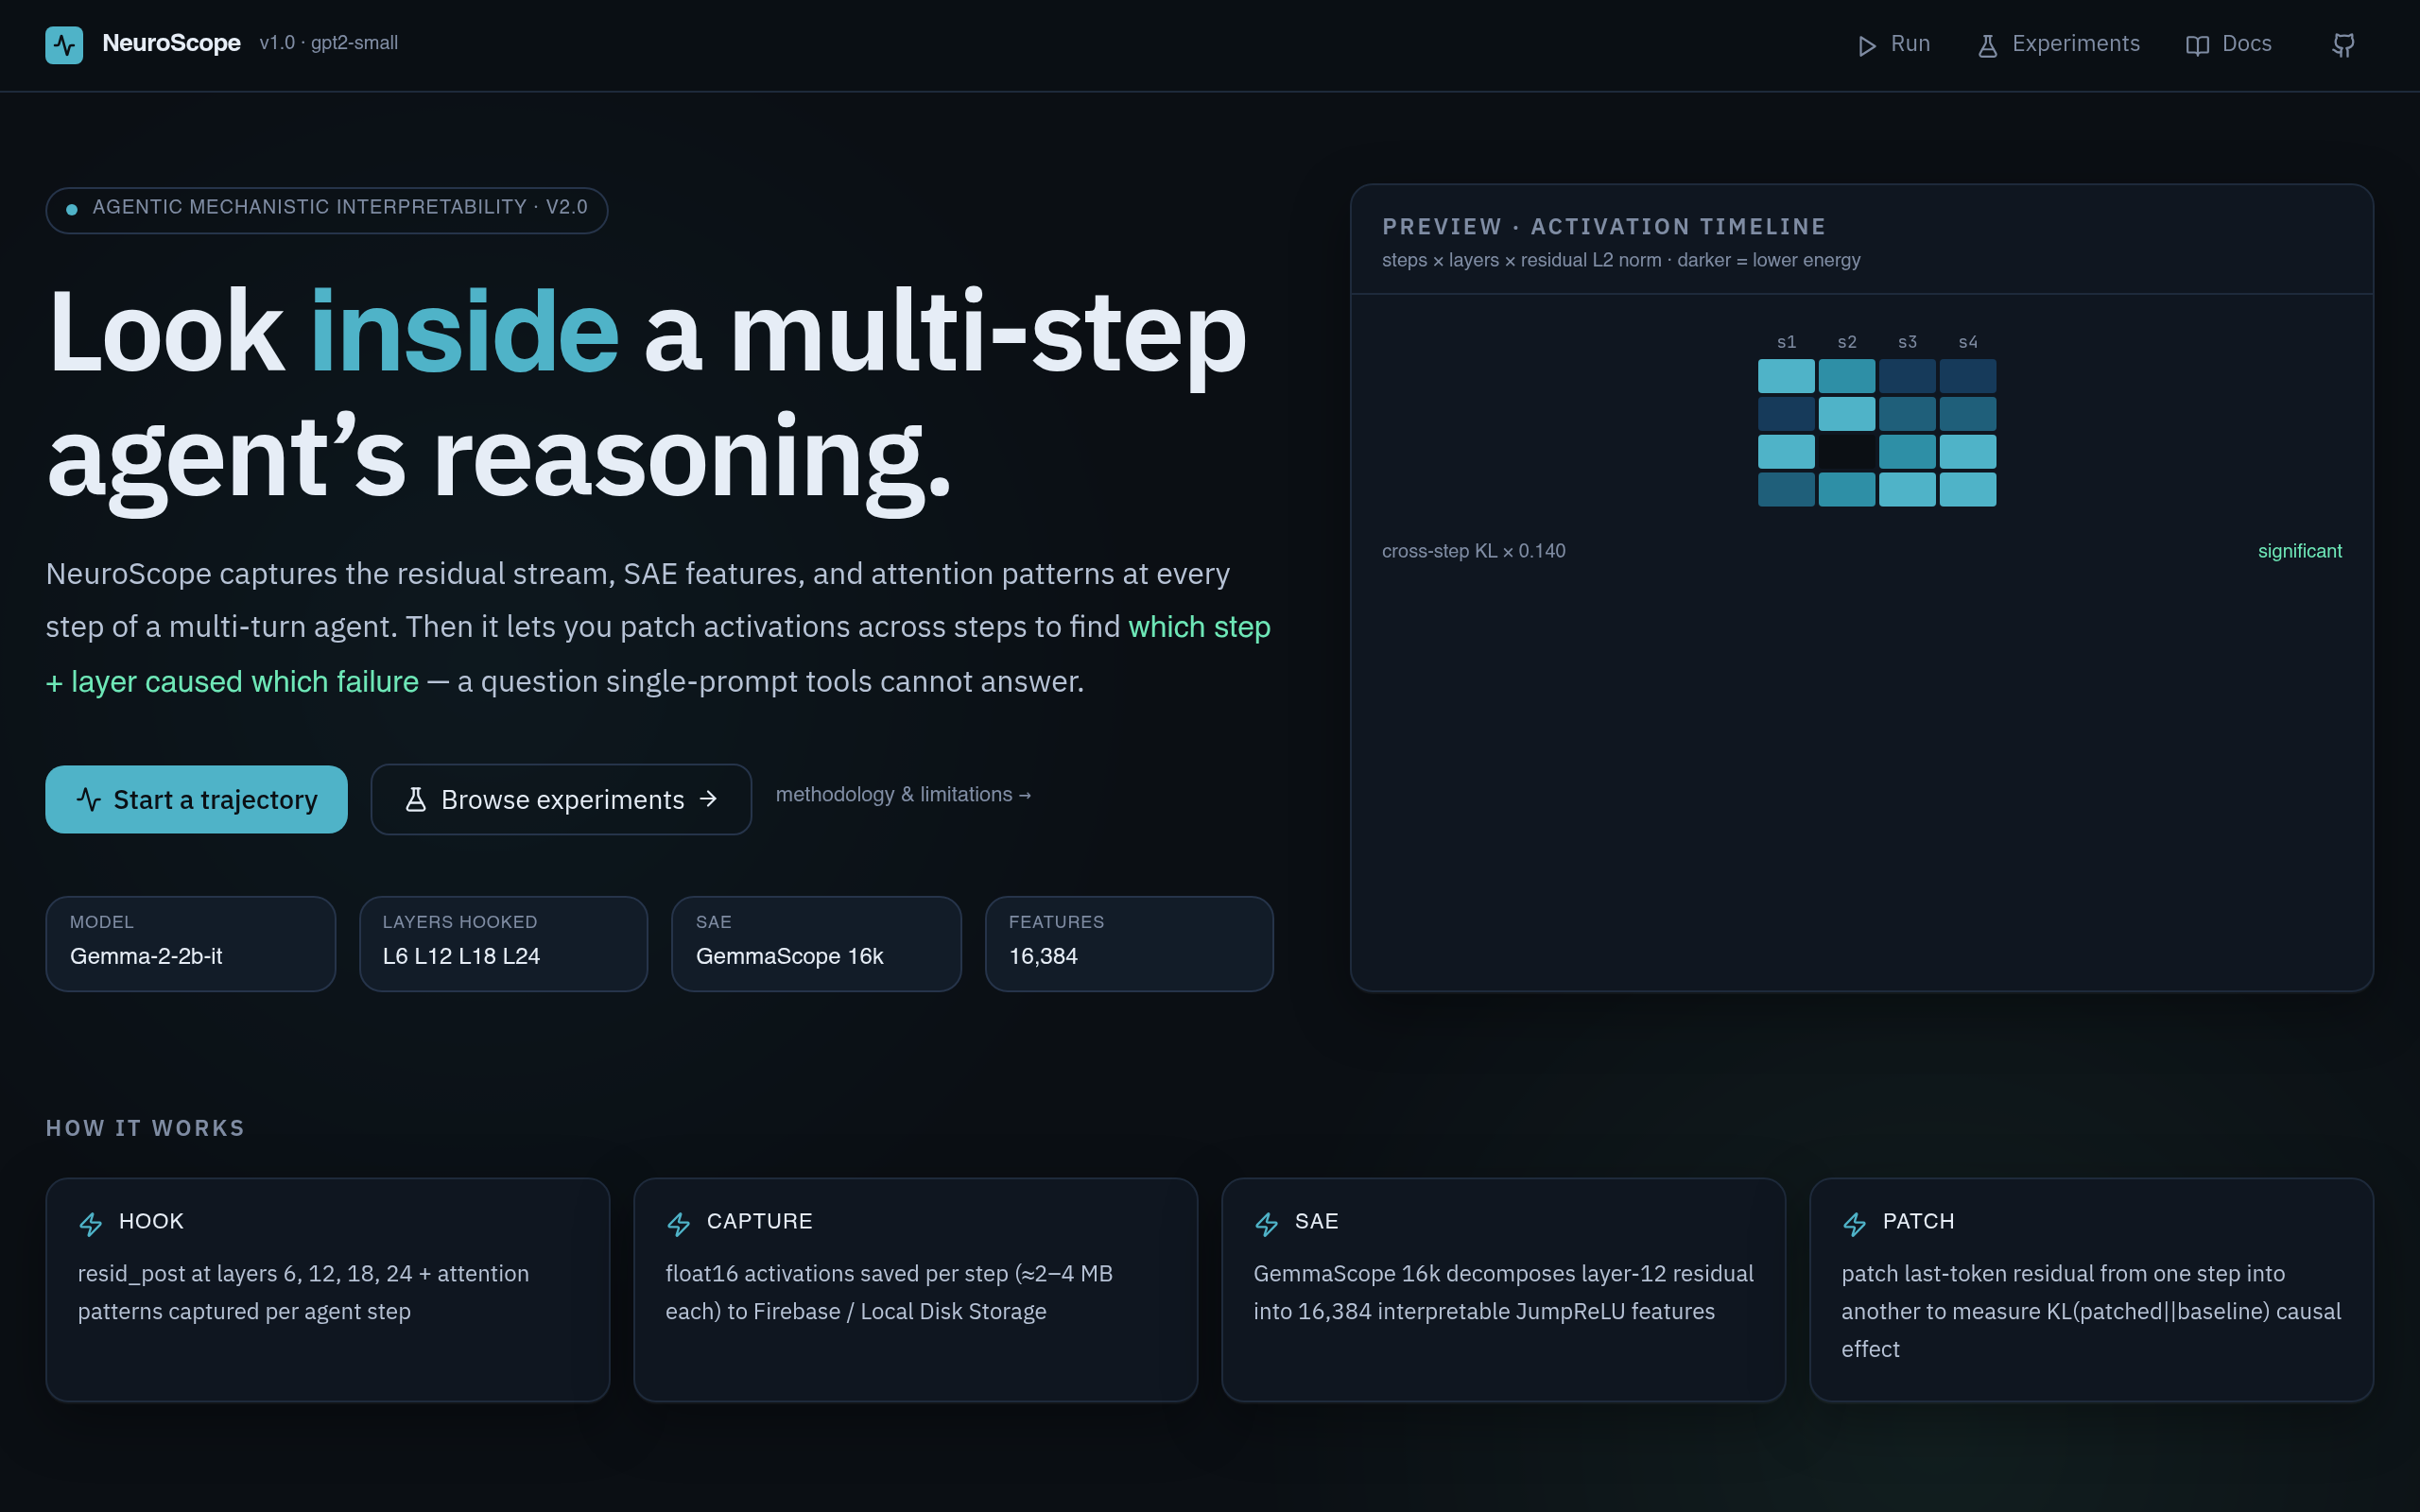Click the Agentic Mechanistic Interpretability badge
Image resolution: width=2420 pixels, height=1512 pixels.
326,210
